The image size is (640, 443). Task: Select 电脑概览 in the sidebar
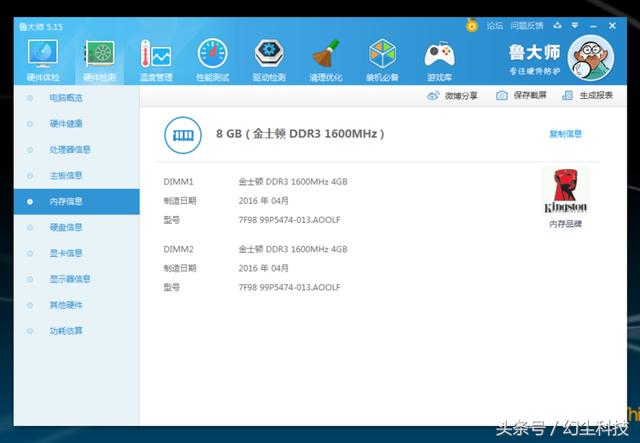pos(66,98)
